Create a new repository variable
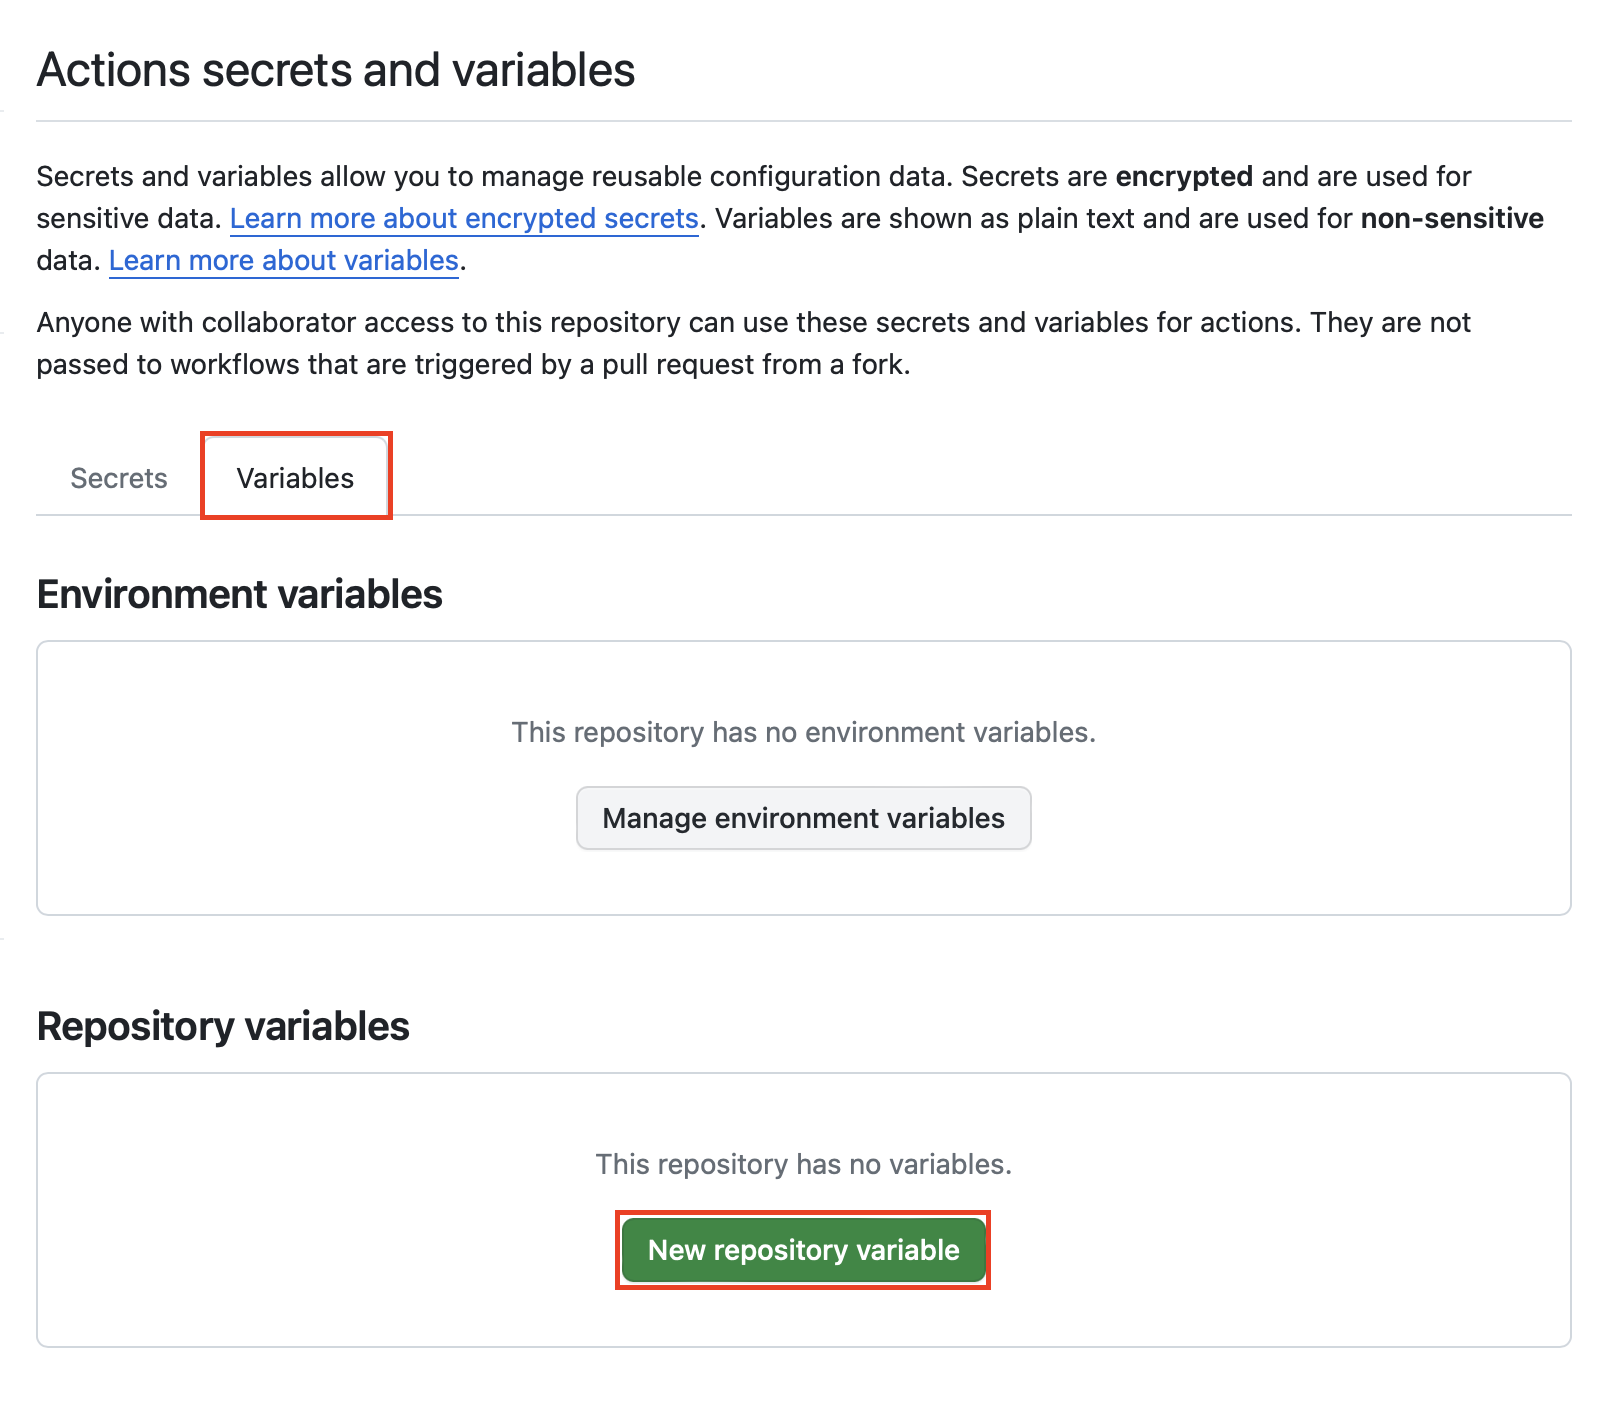1618x1402 pixels. pyautogui.click(x=803, y=1250)
